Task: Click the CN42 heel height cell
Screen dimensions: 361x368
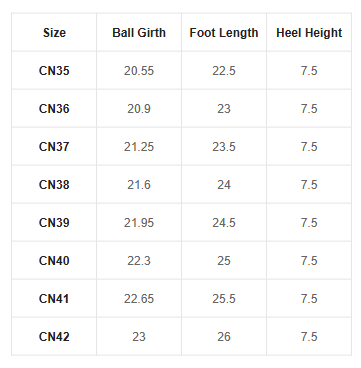Action: point(309,337)
